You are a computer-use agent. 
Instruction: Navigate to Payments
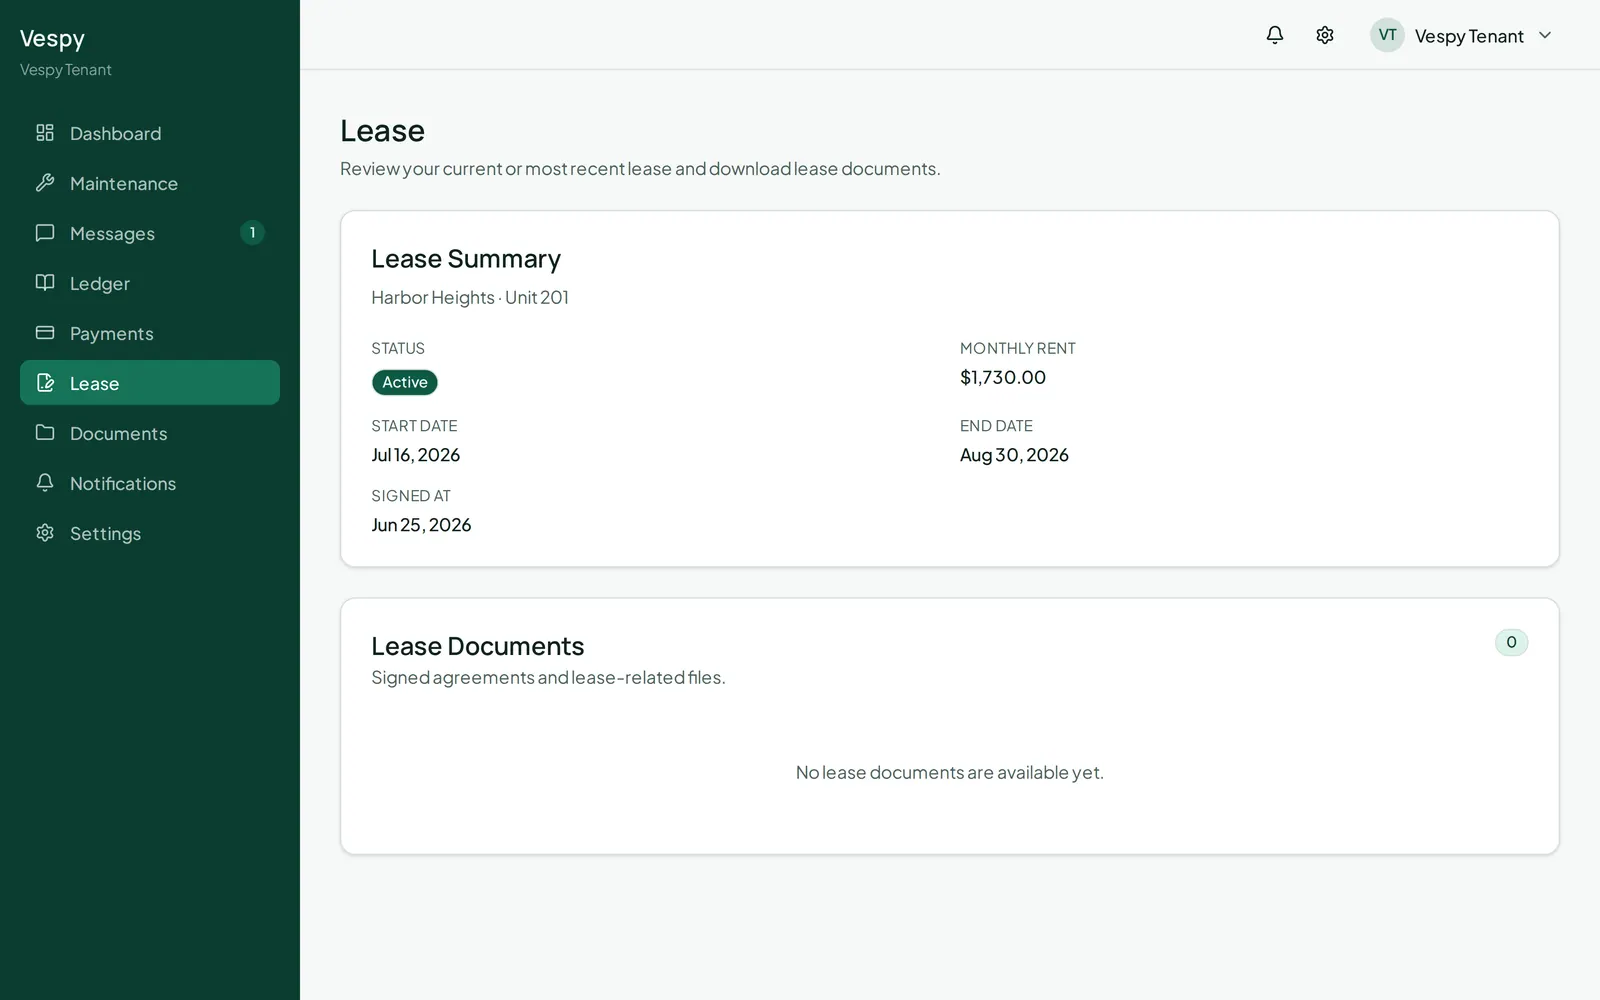point(150,333)
